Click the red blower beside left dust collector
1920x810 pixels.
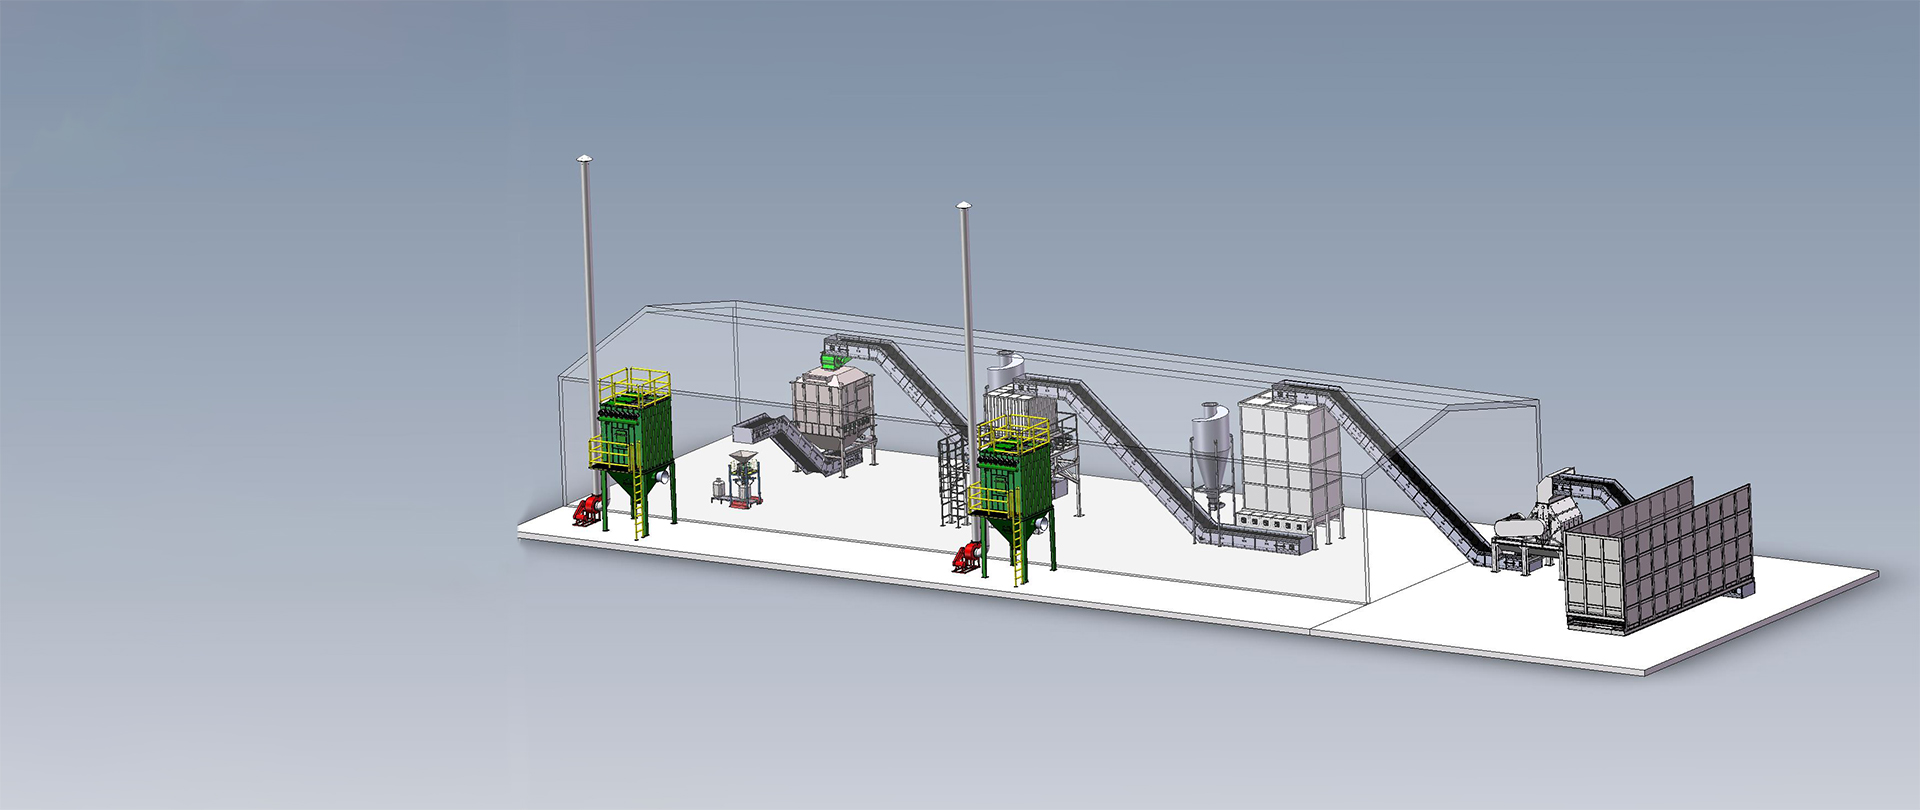pyautogui.click(x=585, y=511)
